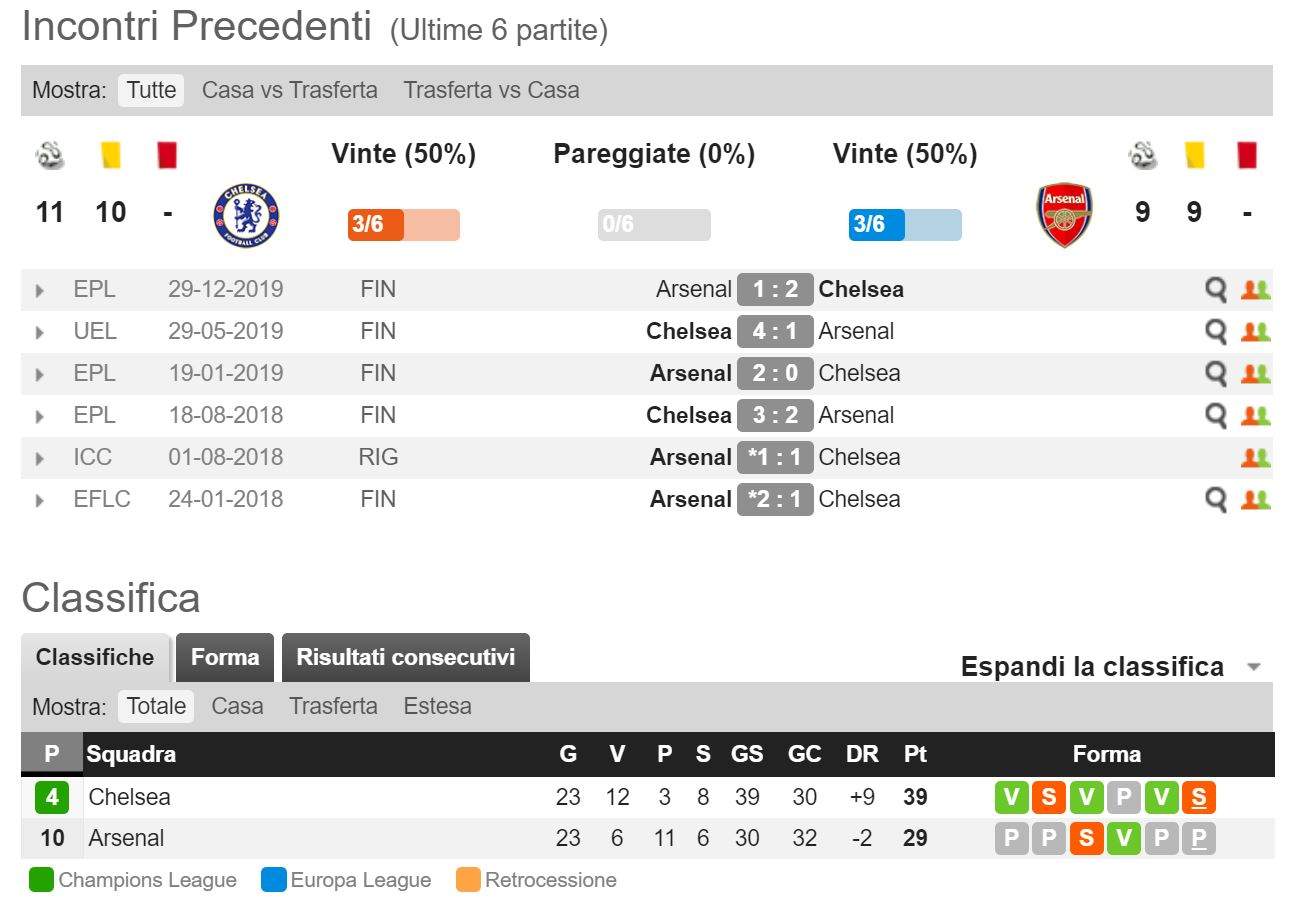This screenshot has width=1294, height=909.
Task: Click the Arsenal club crest
Action: click(1064, 215)
